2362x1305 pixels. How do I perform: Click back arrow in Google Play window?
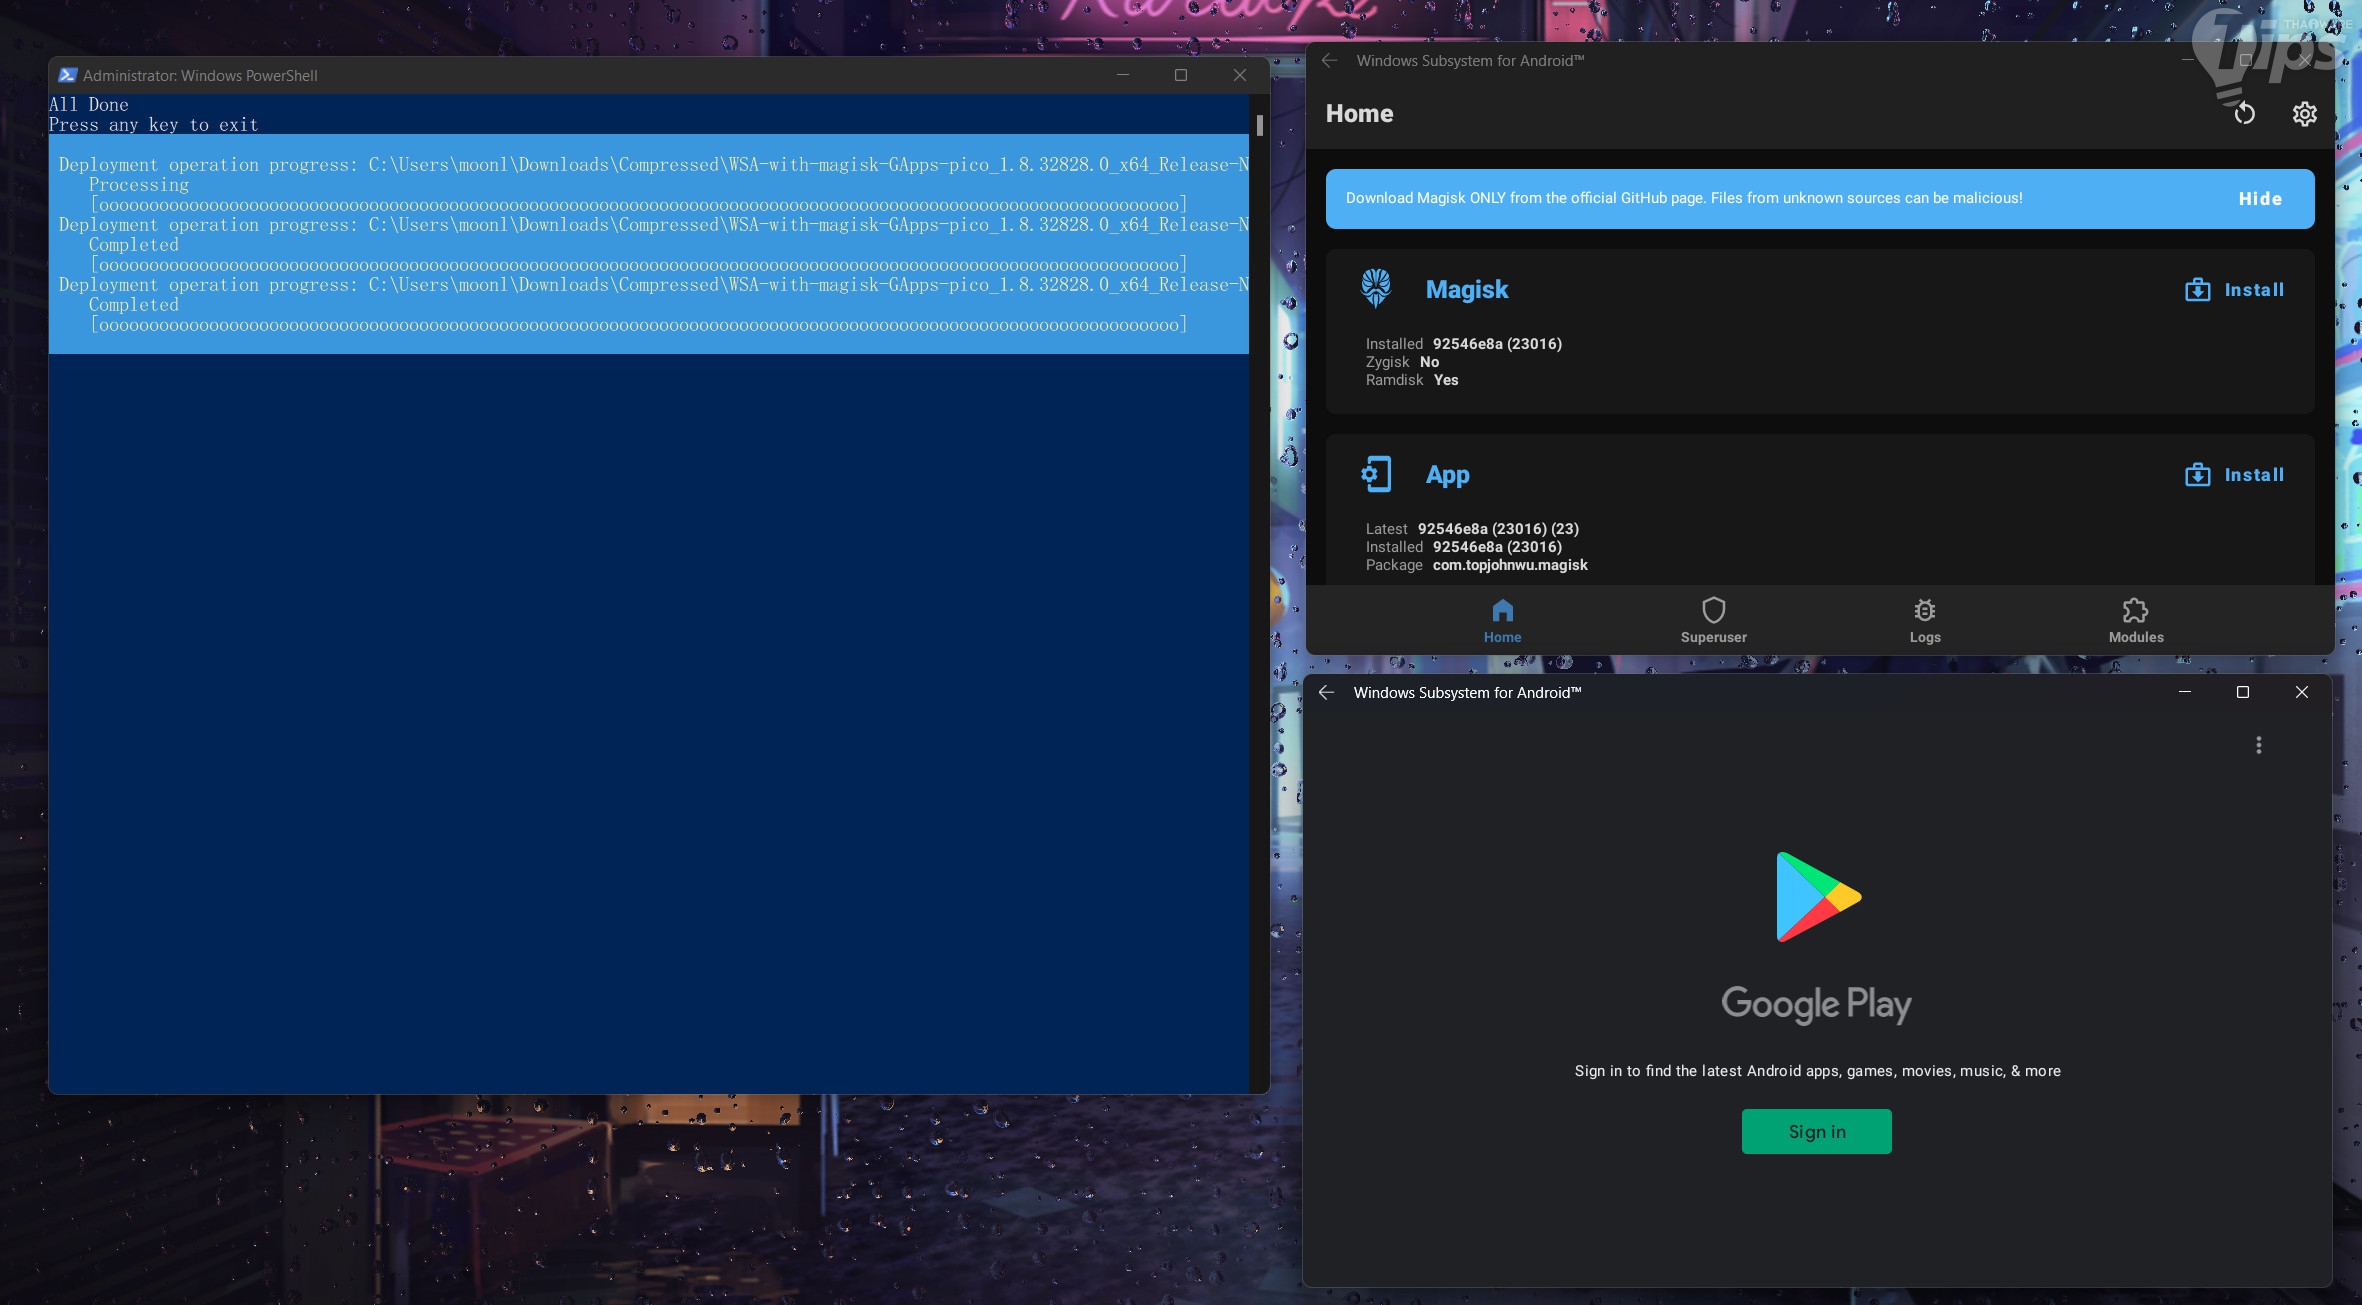1326,692
